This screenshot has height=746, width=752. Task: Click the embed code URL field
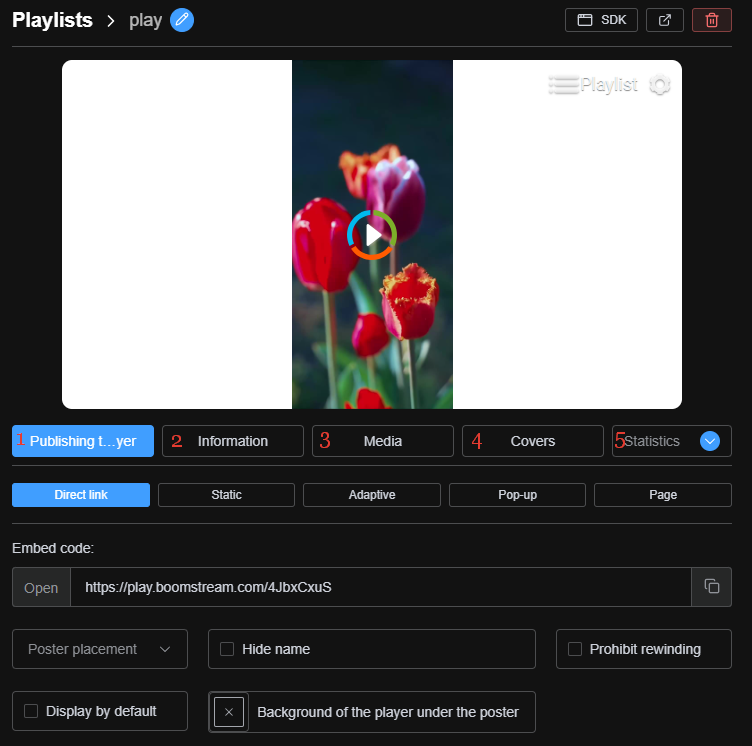coord(381,587)
